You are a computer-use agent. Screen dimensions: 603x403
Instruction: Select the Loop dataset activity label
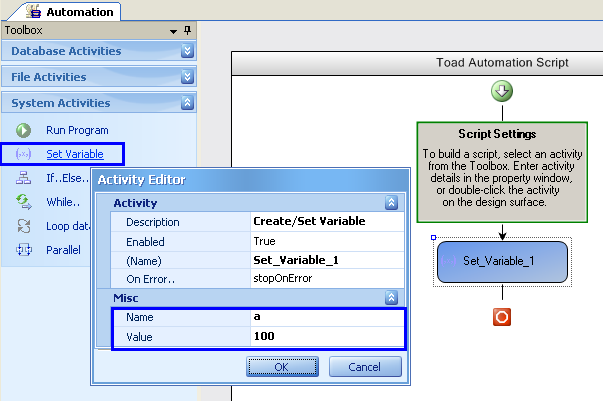tap(68, 226)
